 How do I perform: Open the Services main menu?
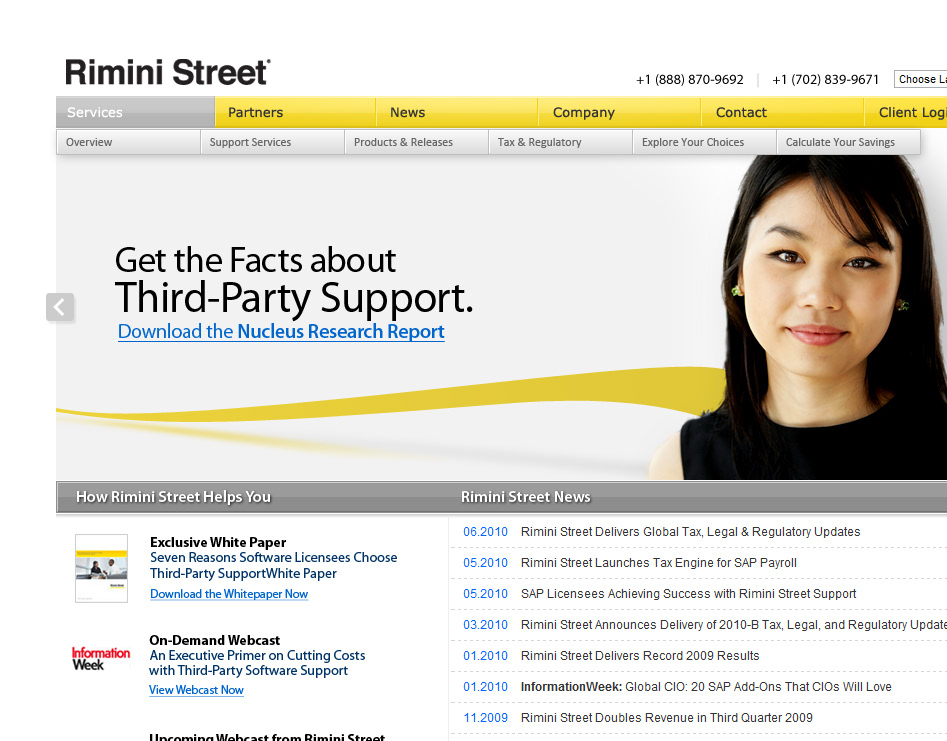click(135, 112)
